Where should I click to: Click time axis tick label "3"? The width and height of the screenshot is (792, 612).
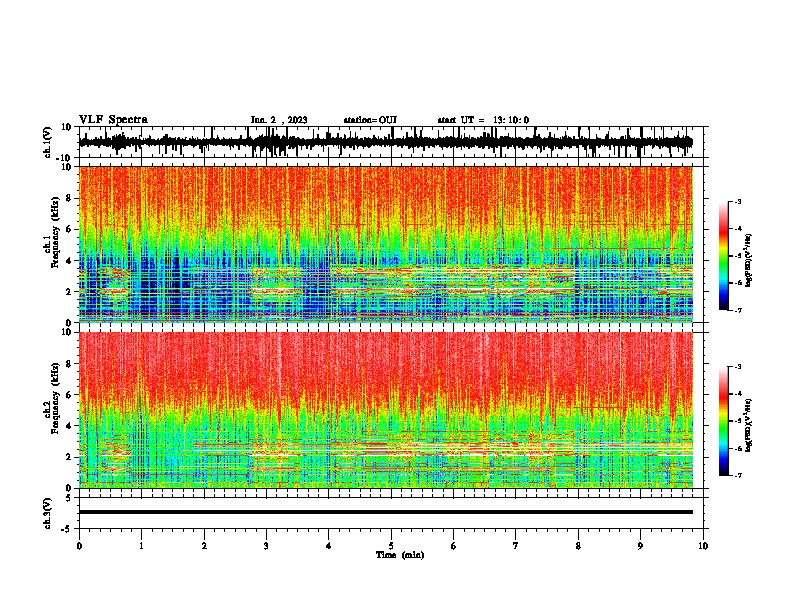point(266,546)
